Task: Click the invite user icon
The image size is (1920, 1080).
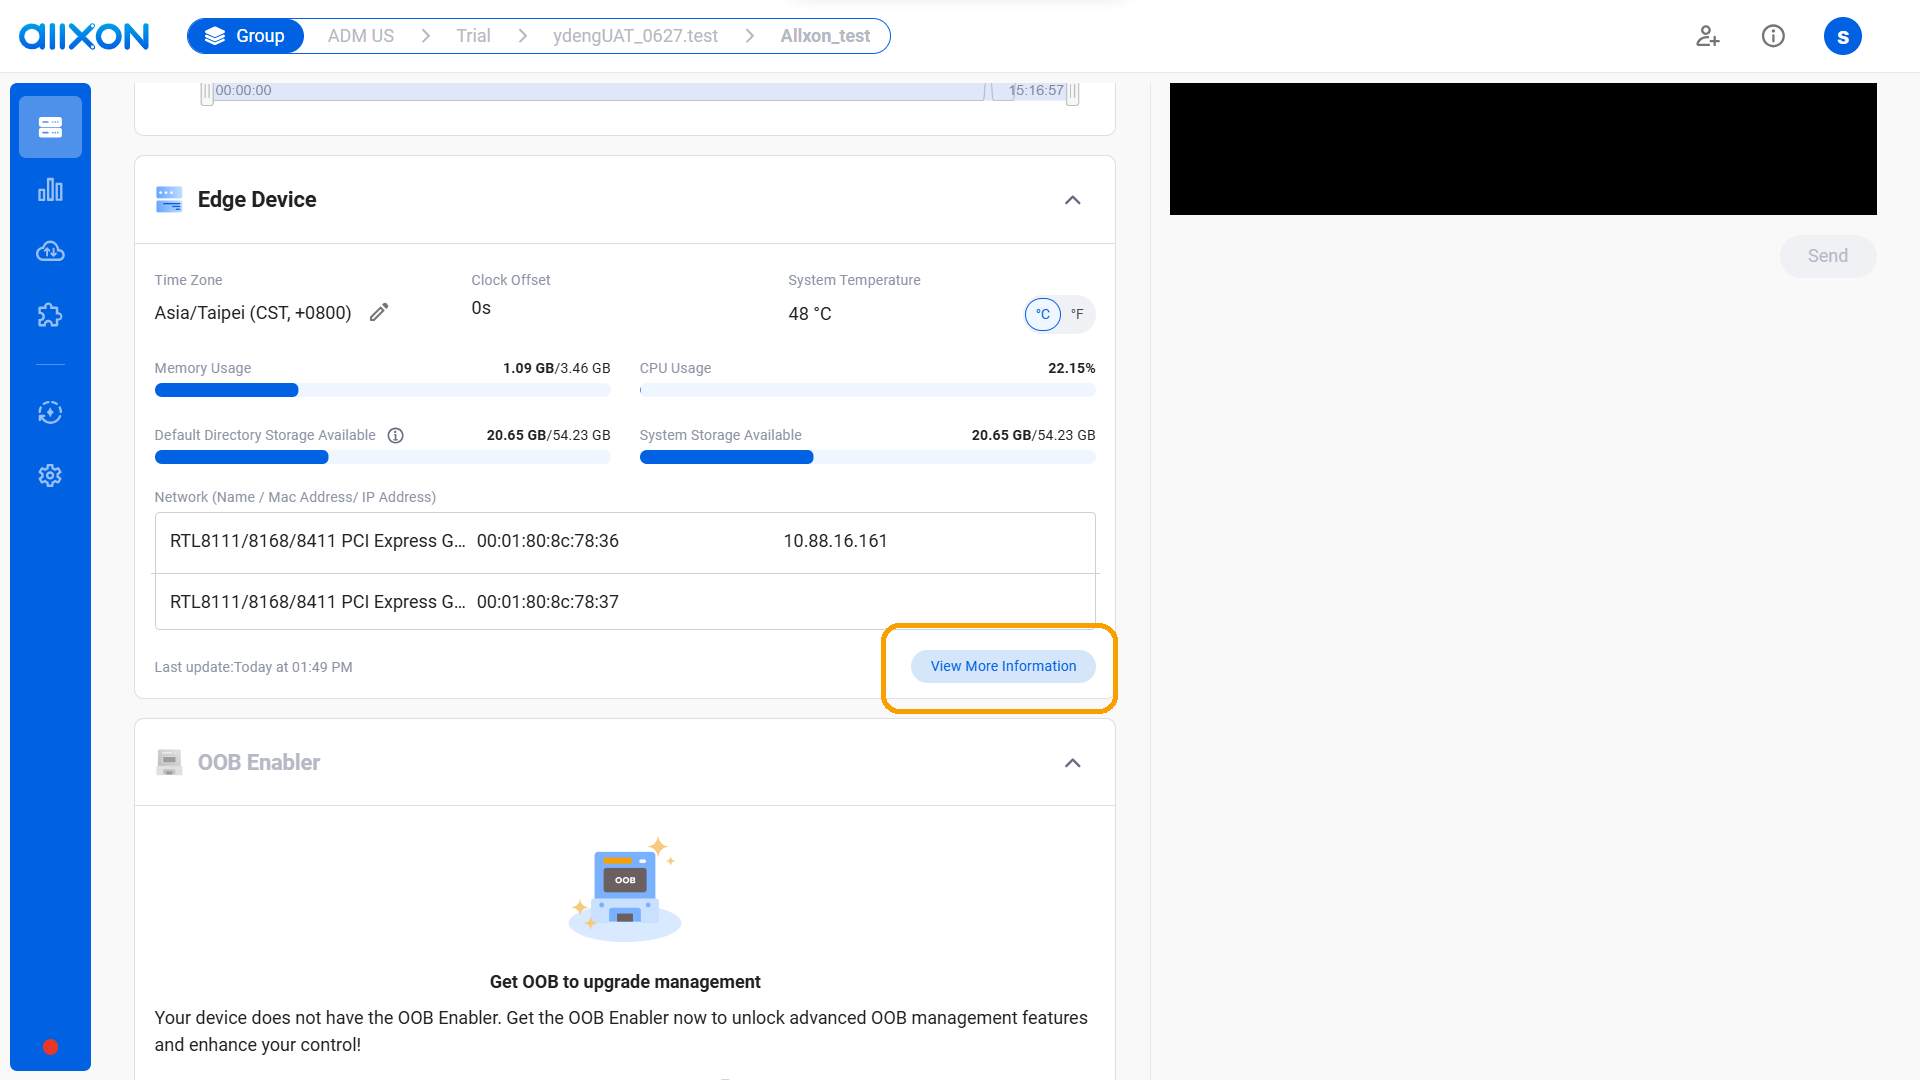Action: [1707, 36]
